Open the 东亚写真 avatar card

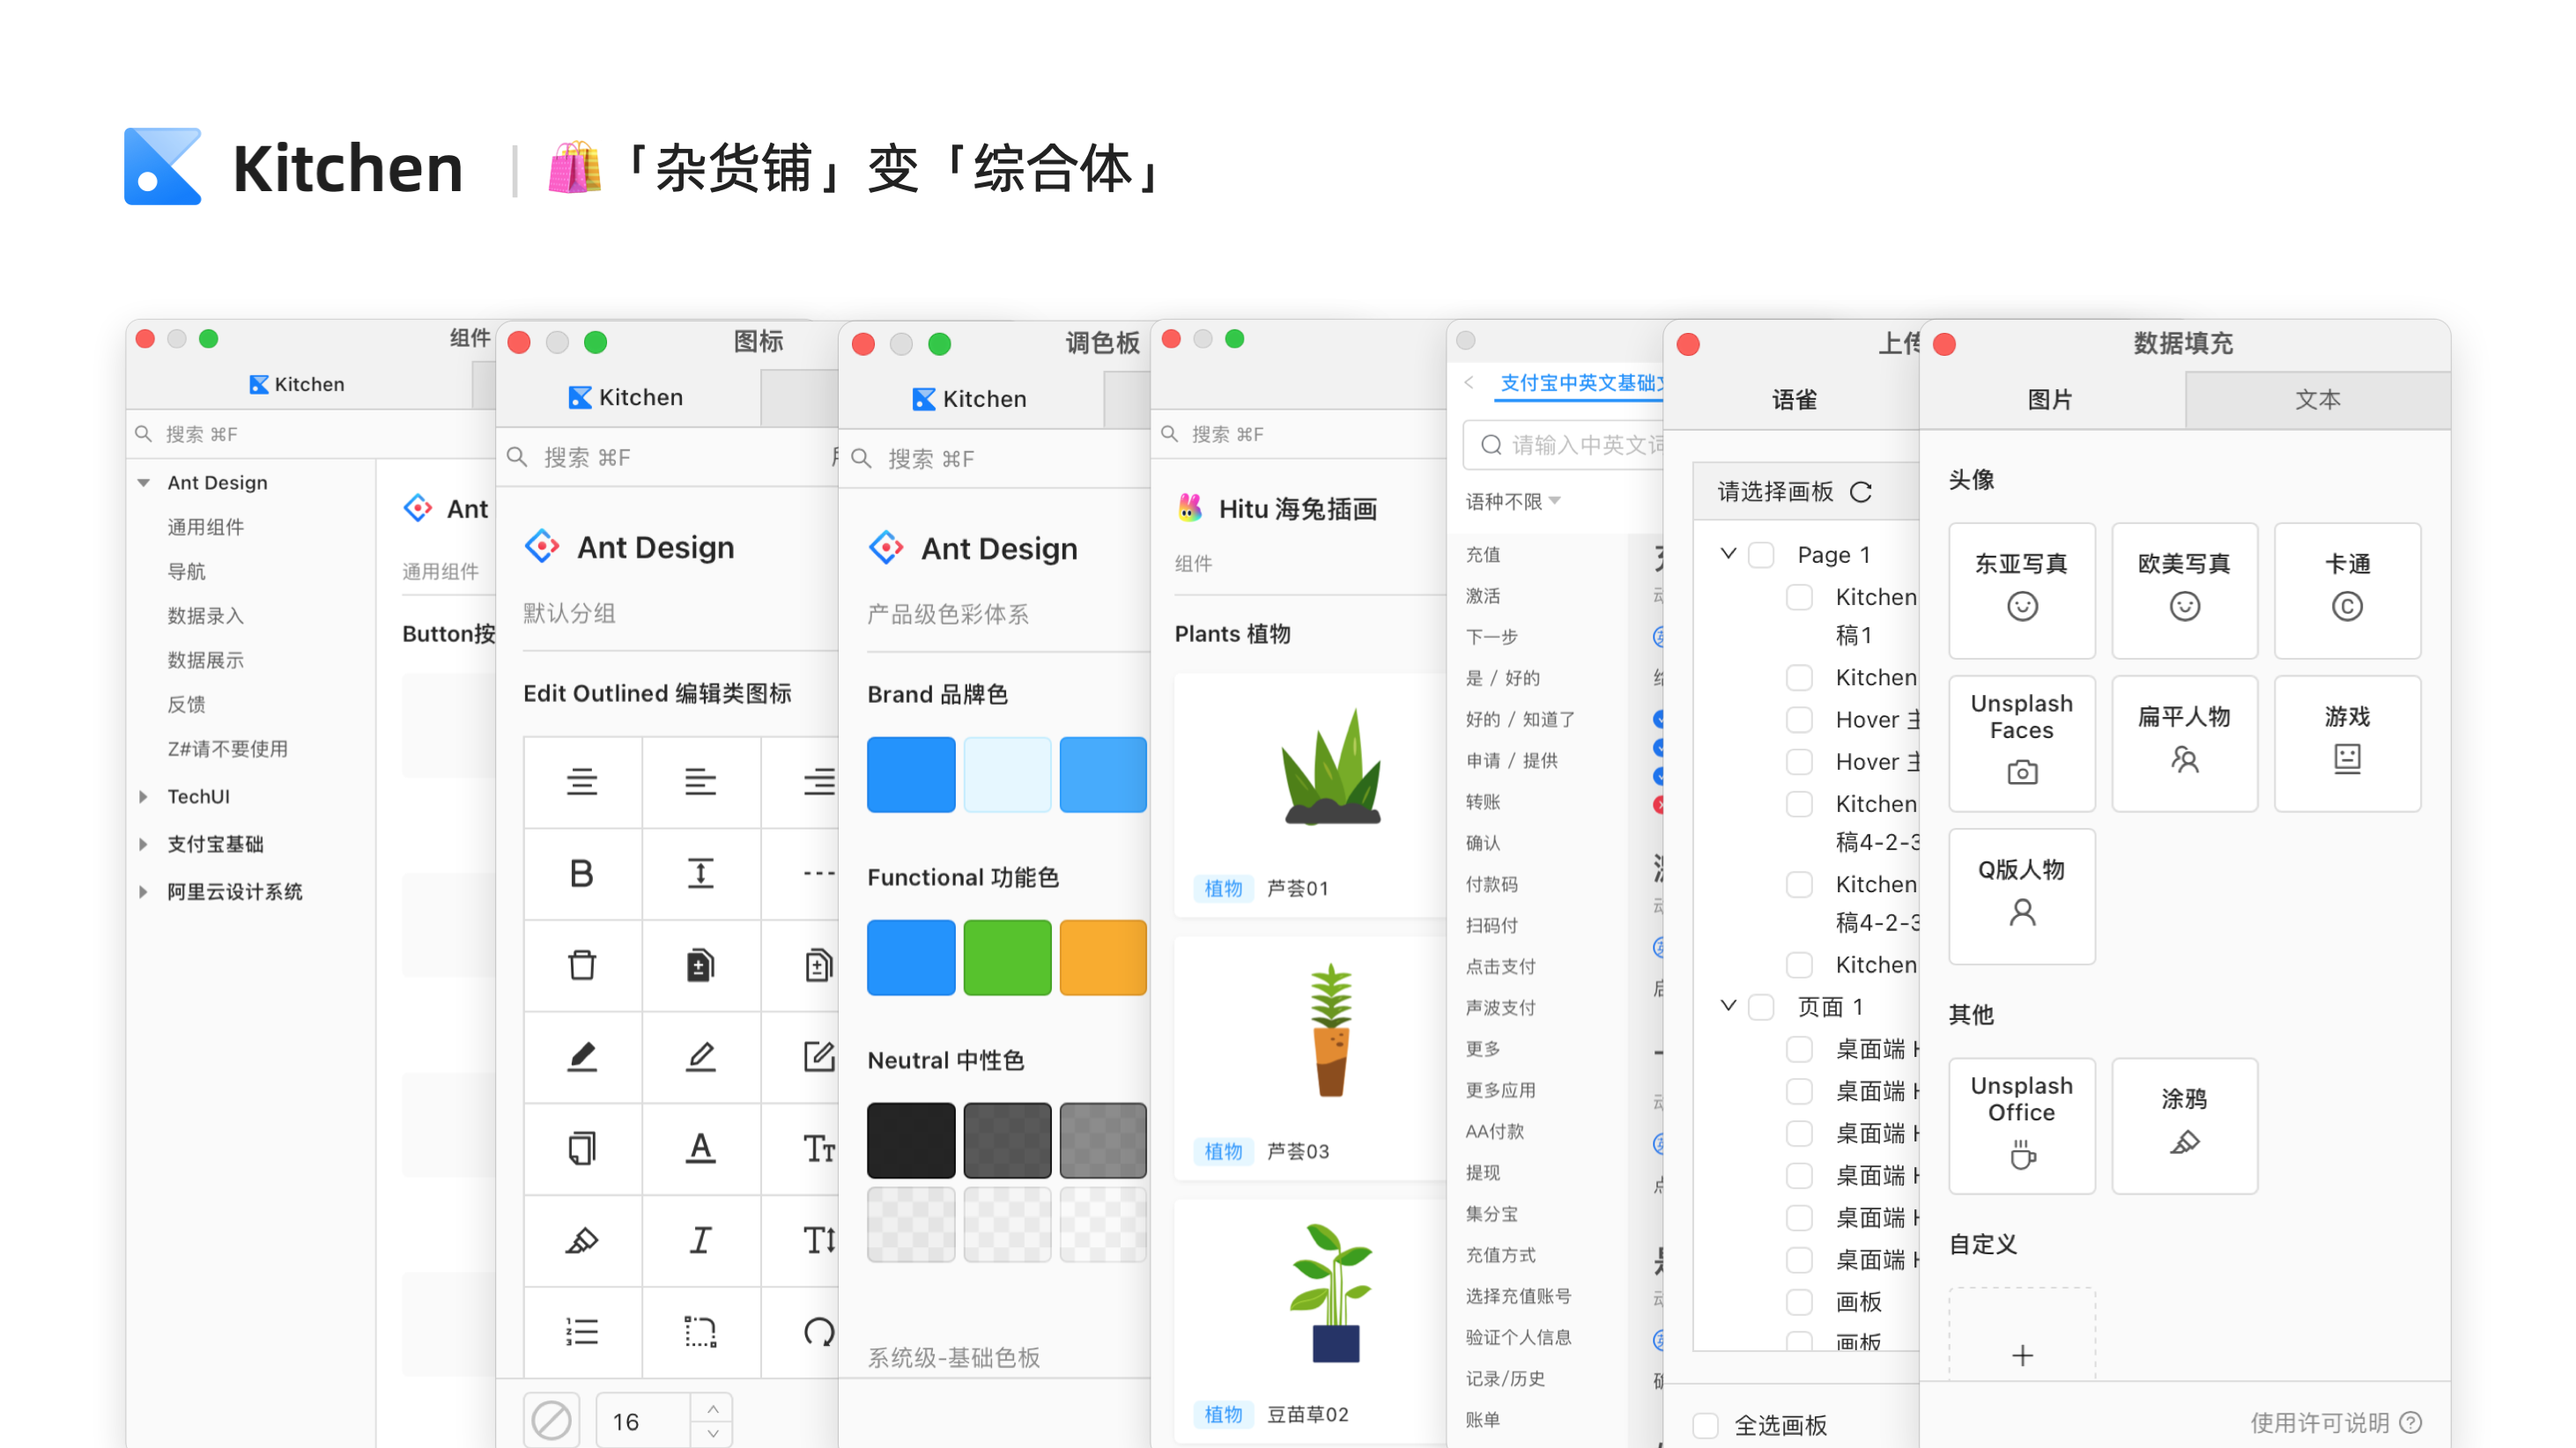pyautogui.click(x=2021, y=590)
